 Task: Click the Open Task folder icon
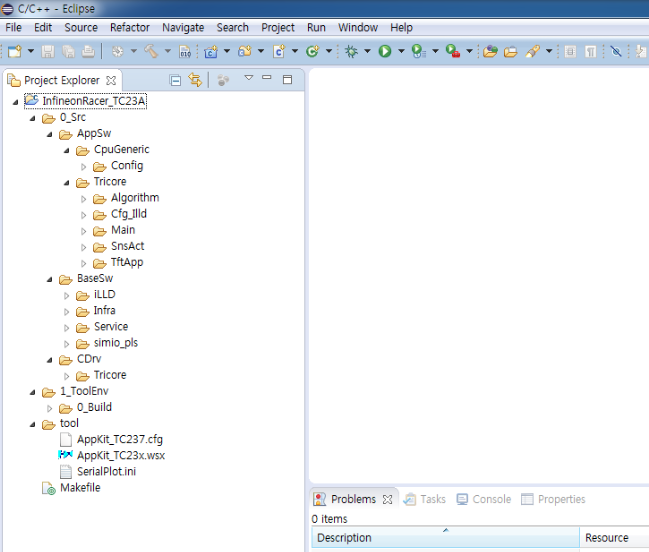tap(511, 51)
